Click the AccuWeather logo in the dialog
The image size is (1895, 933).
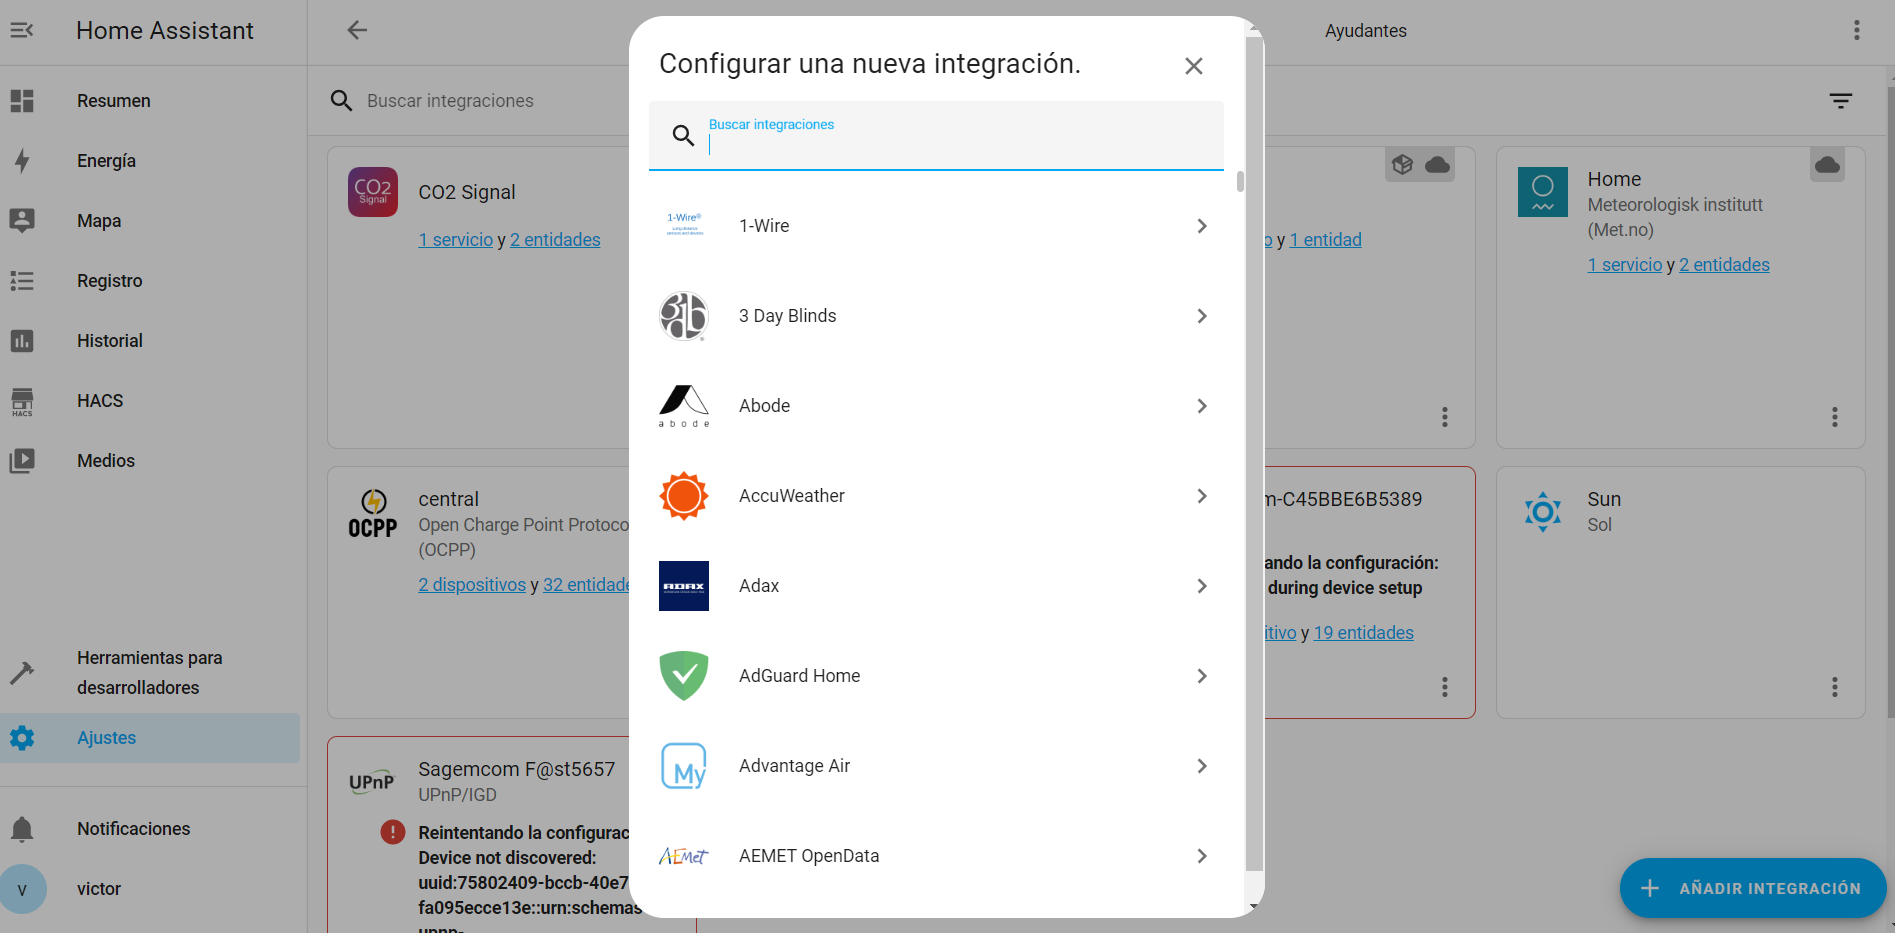point(684,496)
